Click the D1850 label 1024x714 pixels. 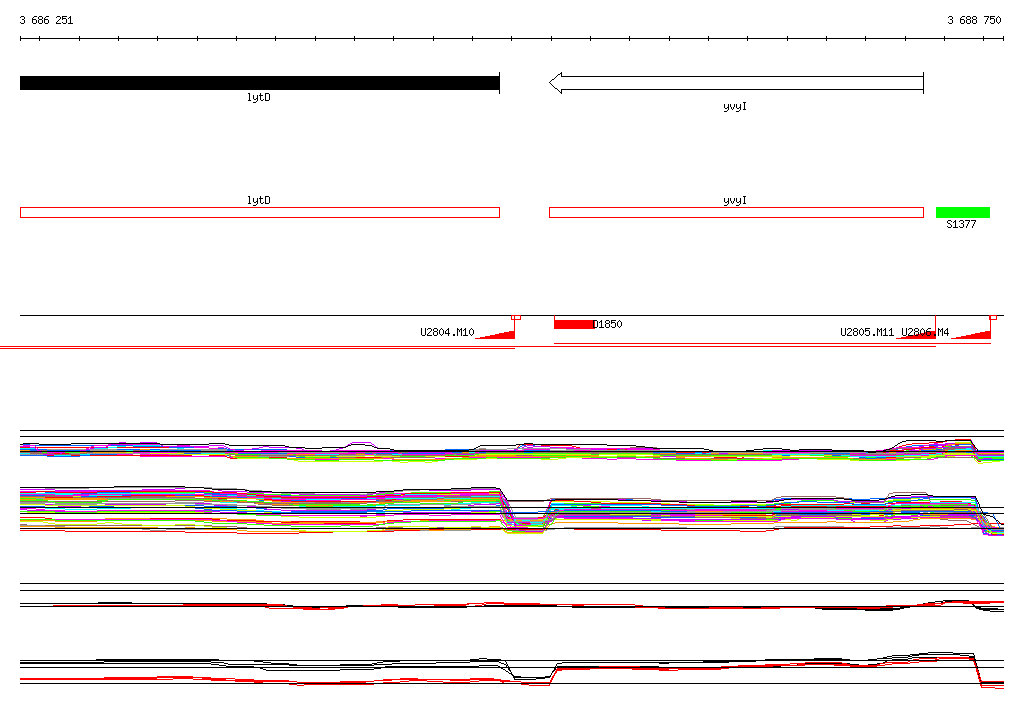coord(608,324)
